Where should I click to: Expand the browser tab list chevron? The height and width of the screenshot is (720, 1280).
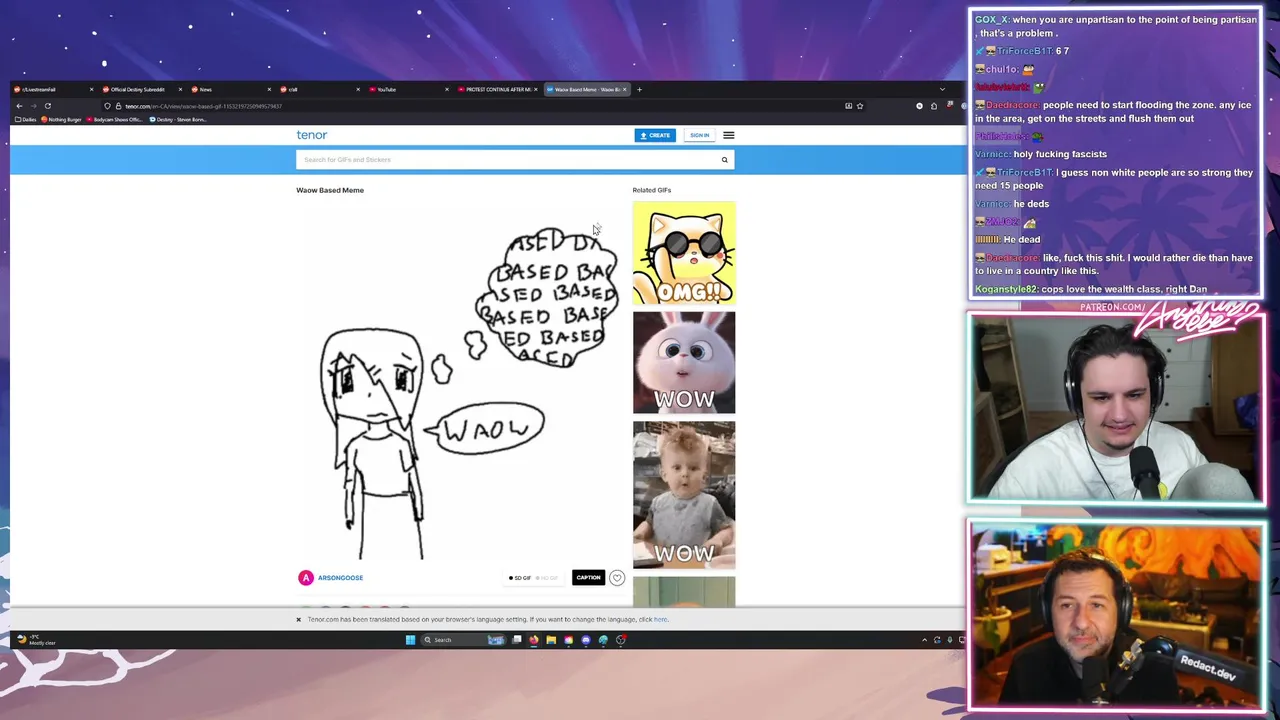coord(941,90)
